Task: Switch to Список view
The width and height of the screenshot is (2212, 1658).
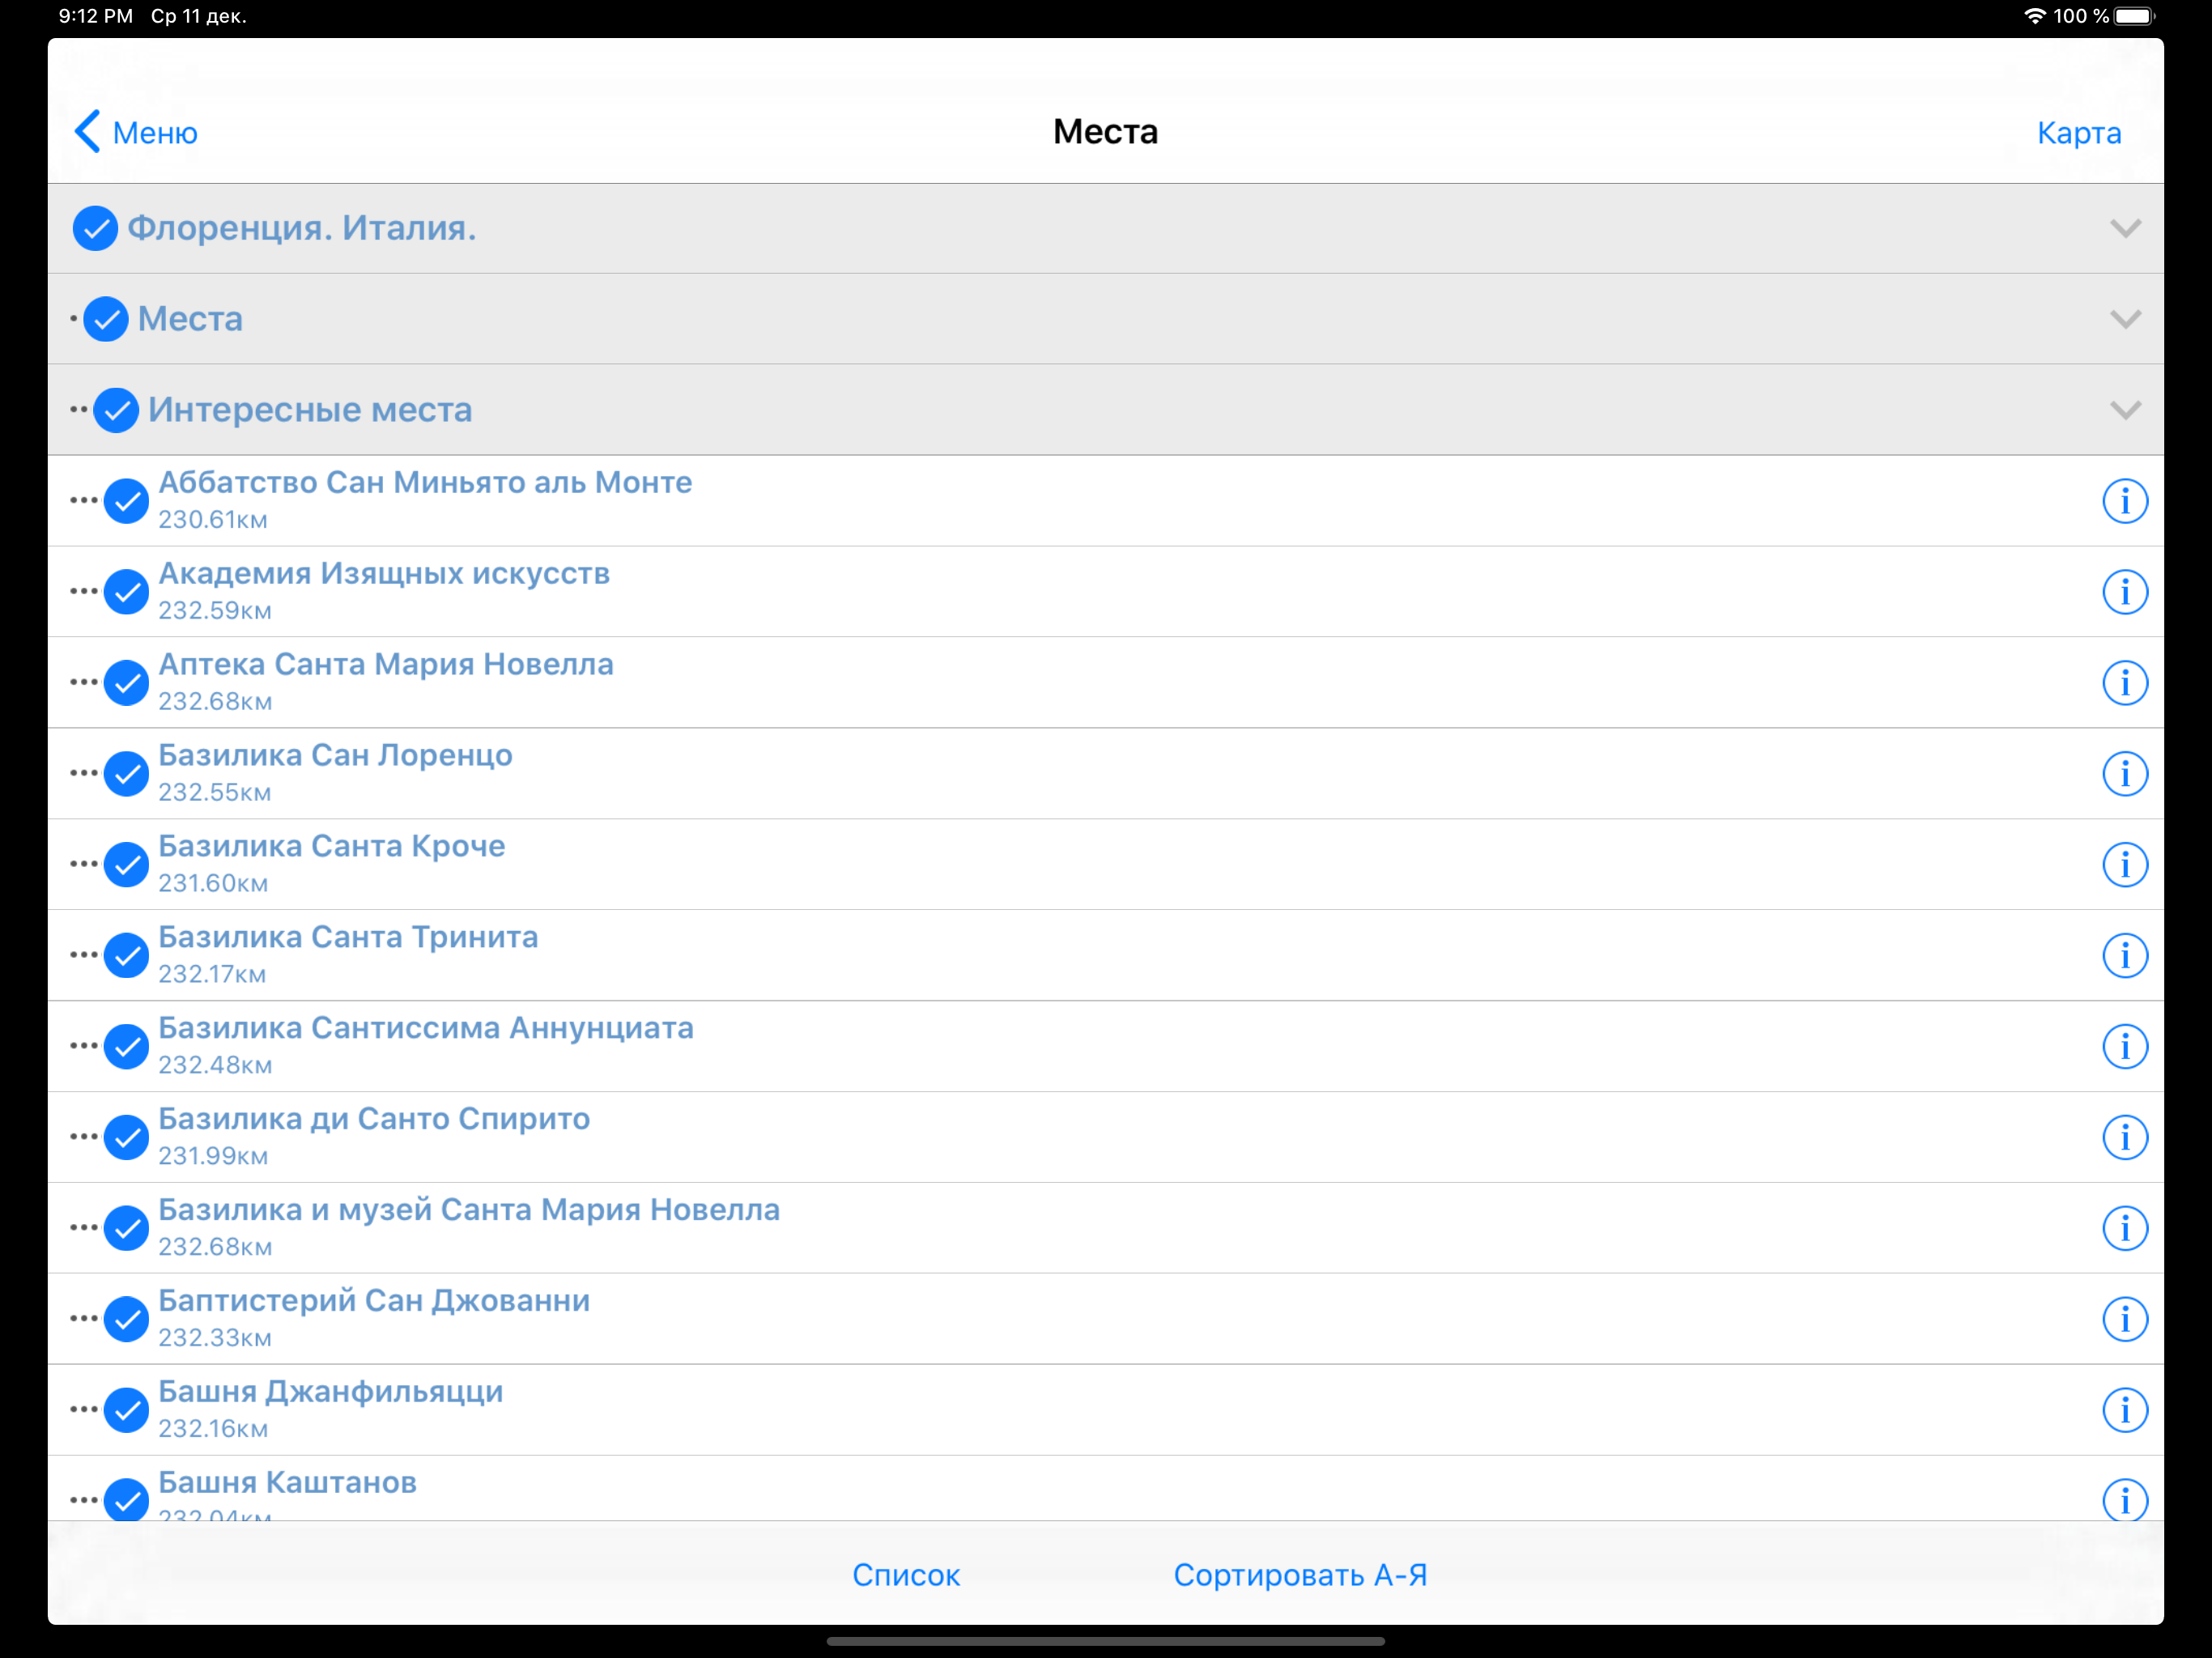Action: [x=906, y=1575]
